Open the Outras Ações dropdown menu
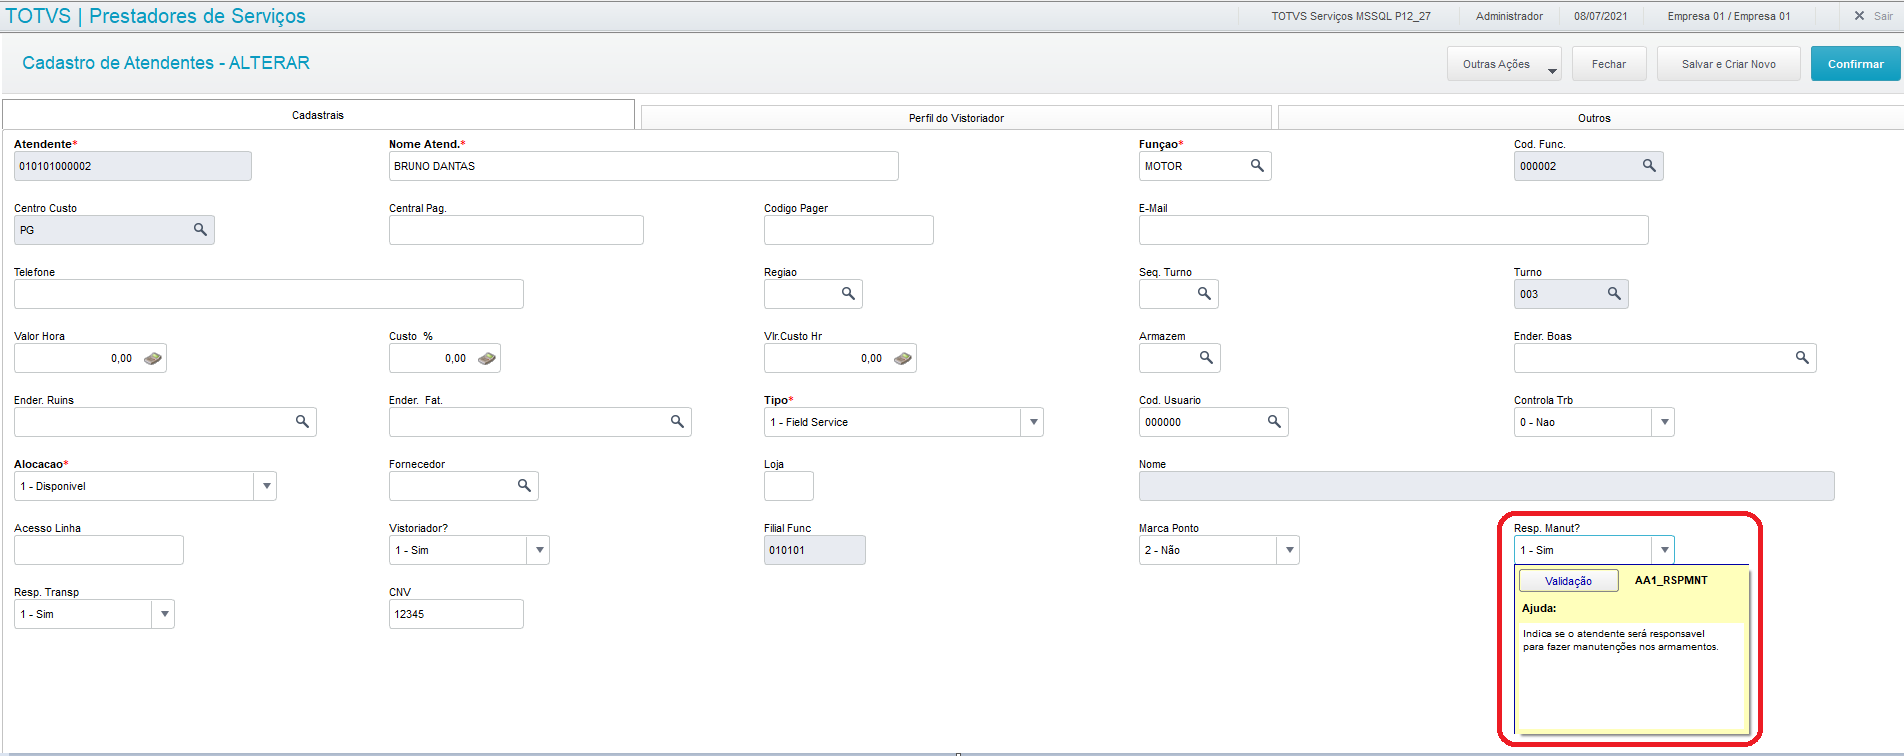Screen dimensions: 1904x756 1504,64
